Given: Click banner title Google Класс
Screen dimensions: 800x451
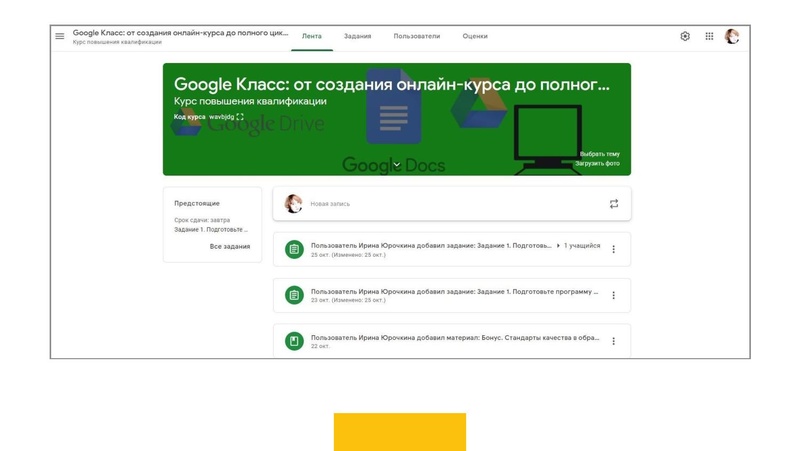Looking at the screenshot, I should coord(391,84).
